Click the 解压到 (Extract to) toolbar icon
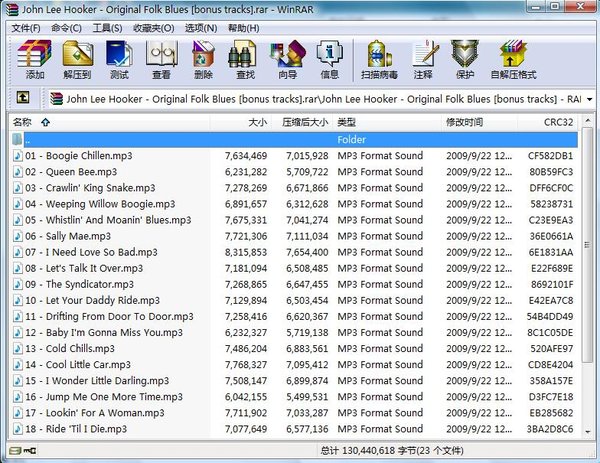 (x=78, y=59)
